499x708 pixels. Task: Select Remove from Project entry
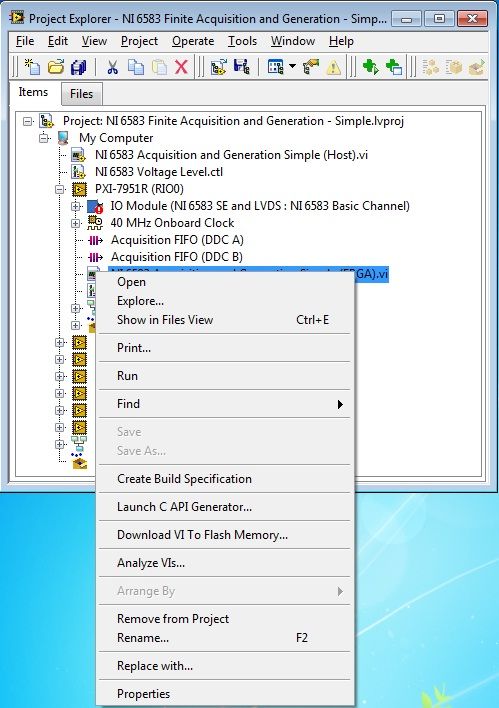tap(224, 619)
